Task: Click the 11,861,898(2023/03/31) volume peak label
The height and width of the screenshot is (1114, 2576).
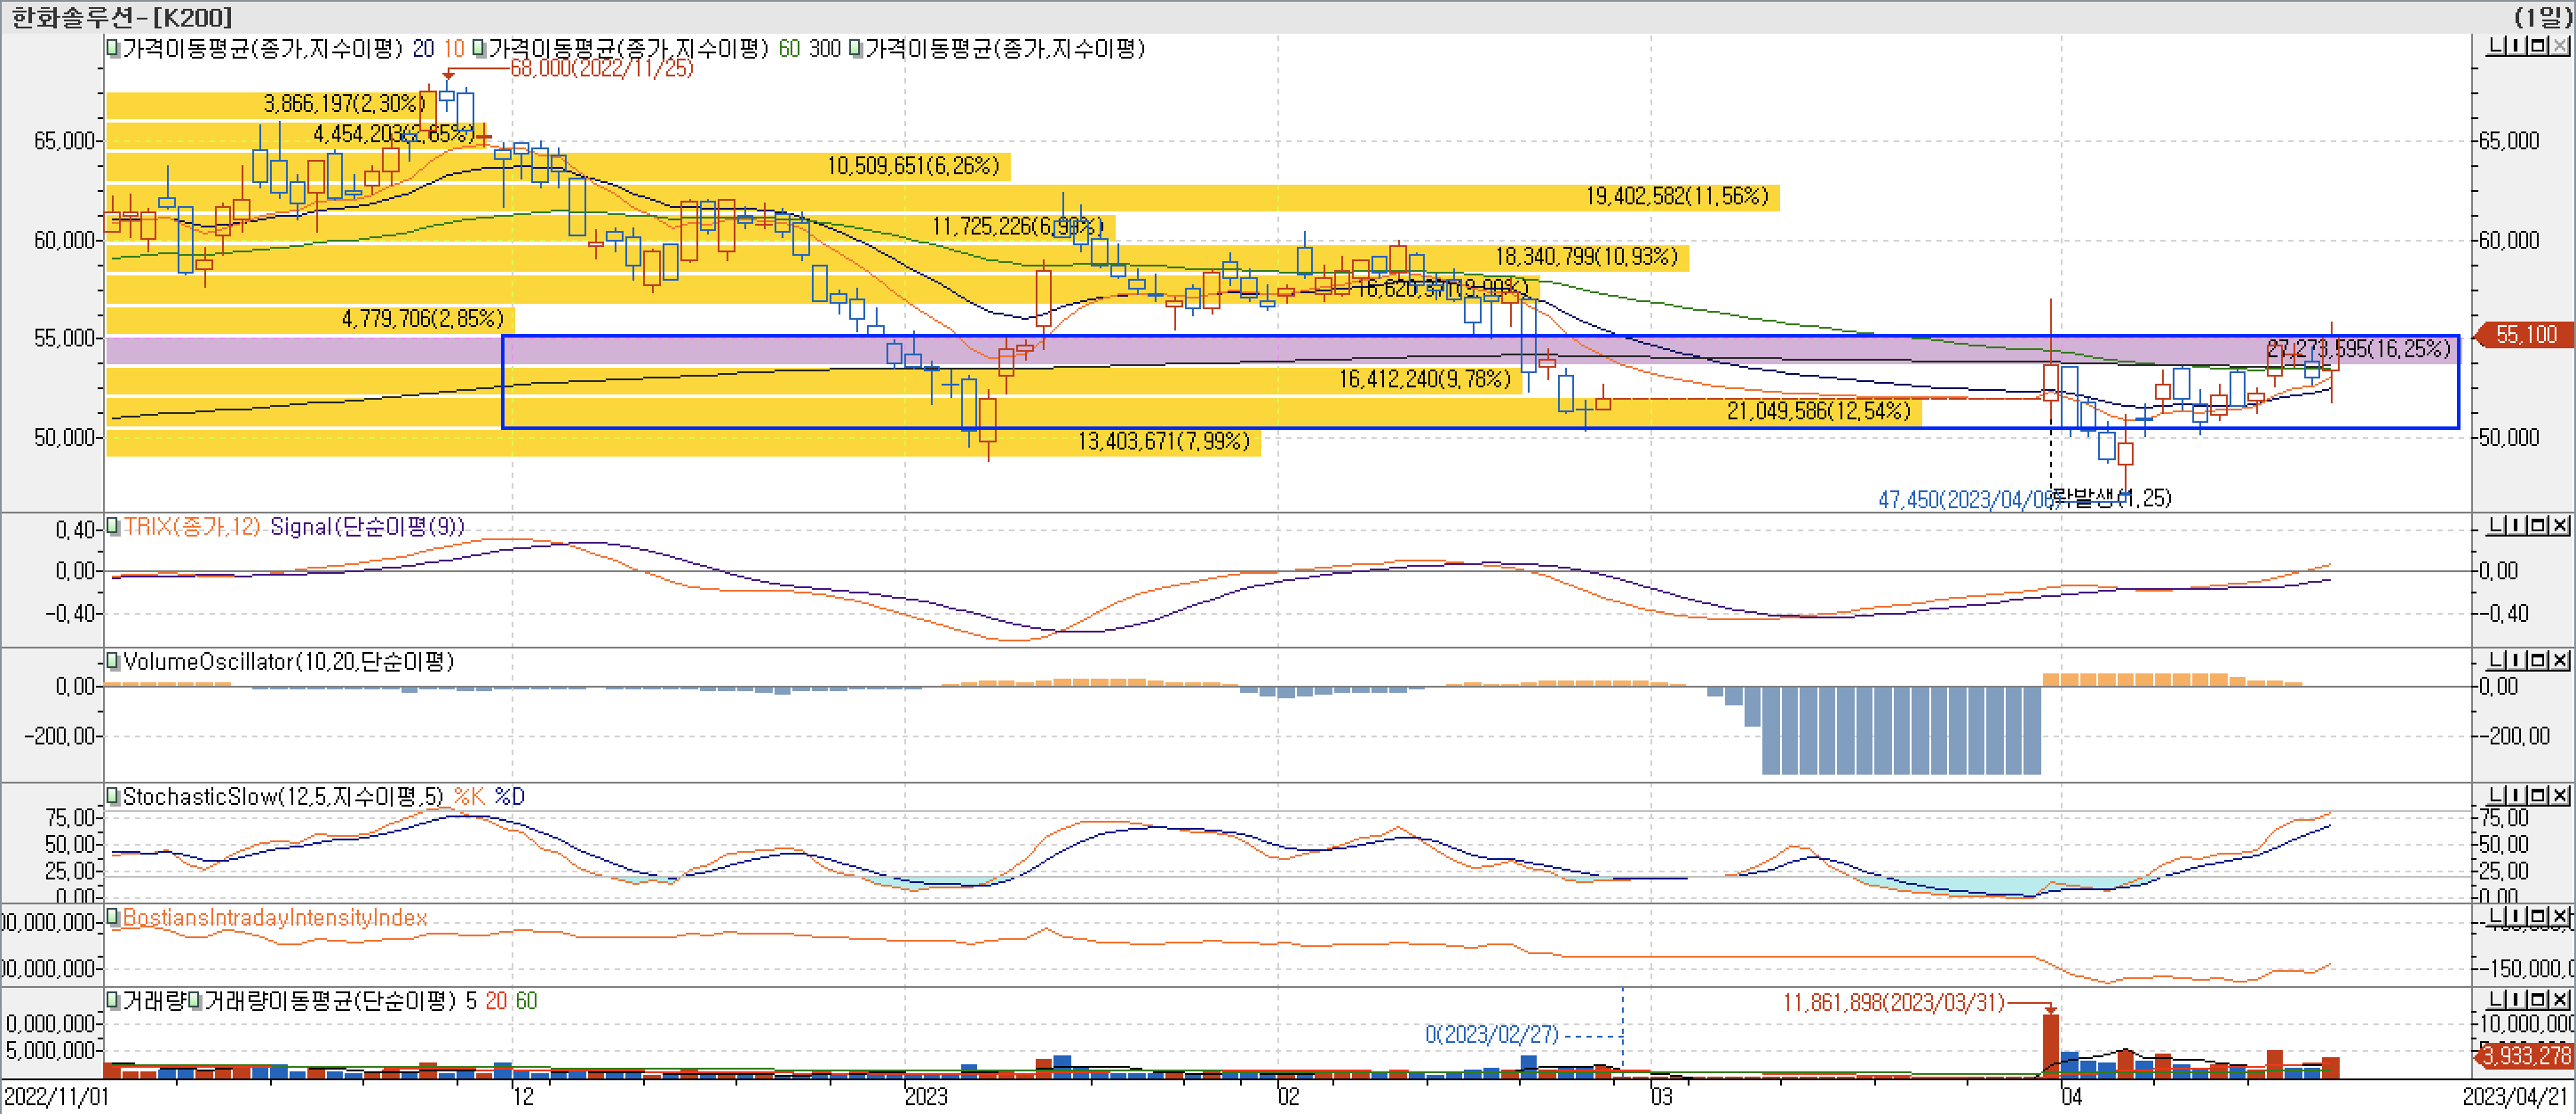Action: pos(1893,1002)
